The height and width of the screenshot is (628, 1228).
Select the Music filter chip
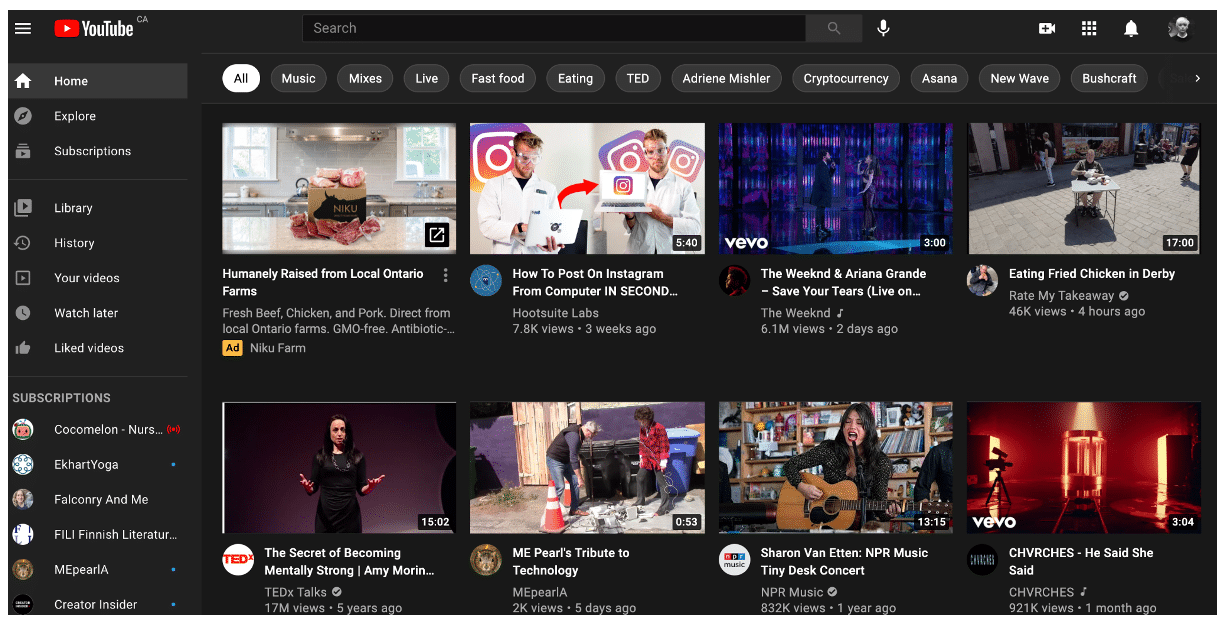[x=298, y=78]
